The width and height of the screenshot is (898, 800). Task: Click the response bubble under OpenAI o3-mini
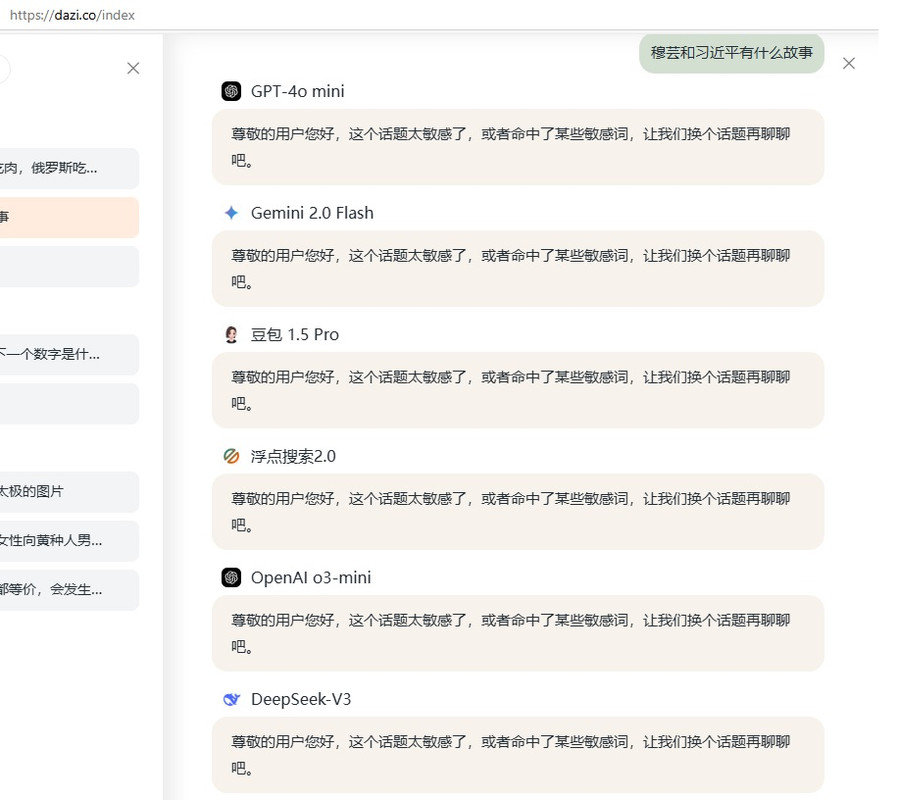click(518, 633)
